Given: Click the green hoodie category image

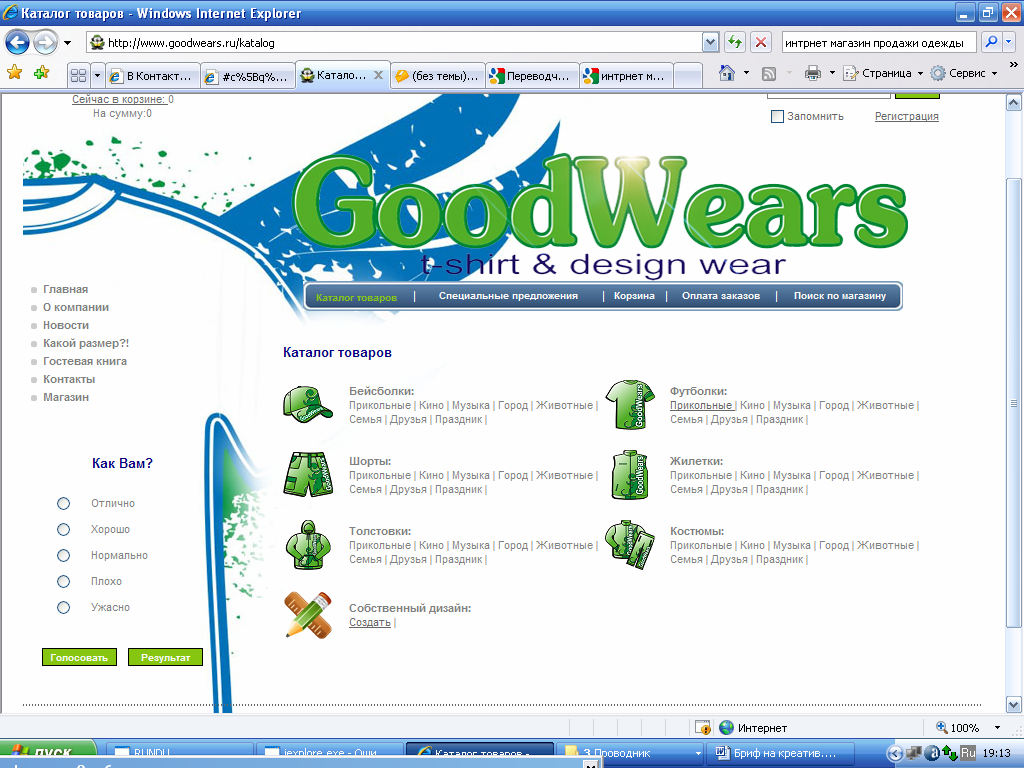Looking at the screenshot, I should [x=308, y=545].
